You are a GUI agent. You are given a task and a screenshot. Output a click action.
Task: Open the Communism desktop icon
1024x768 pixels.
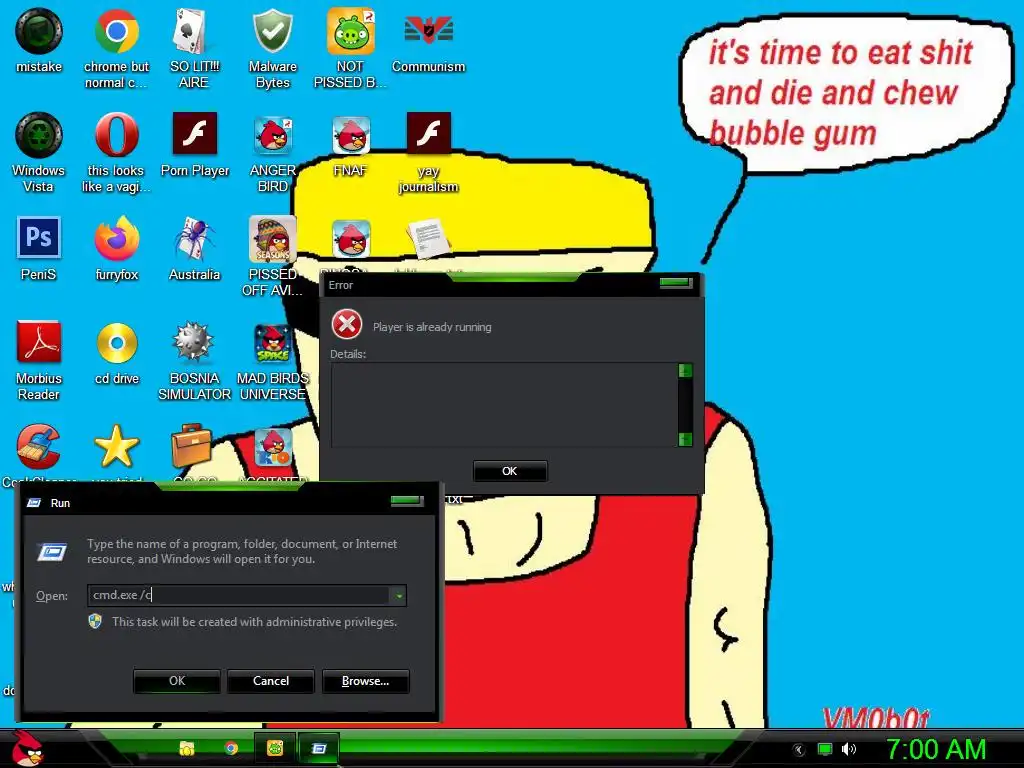[428, 31]
